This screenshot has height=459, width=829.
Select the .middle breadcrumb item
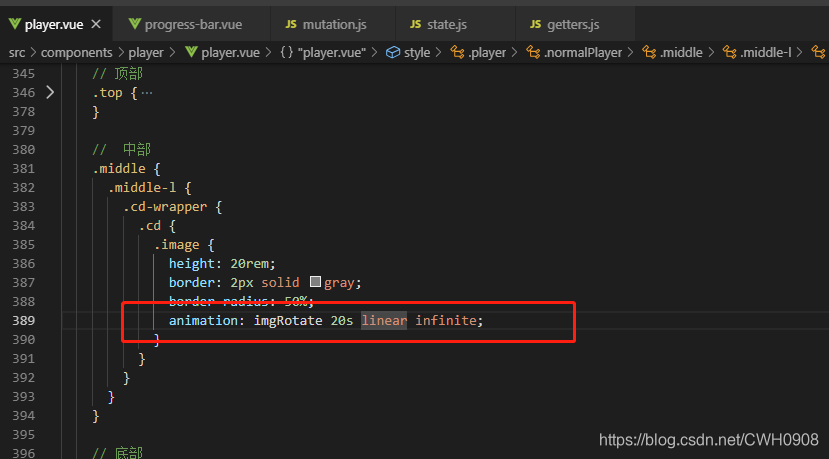tap(681, 53)
